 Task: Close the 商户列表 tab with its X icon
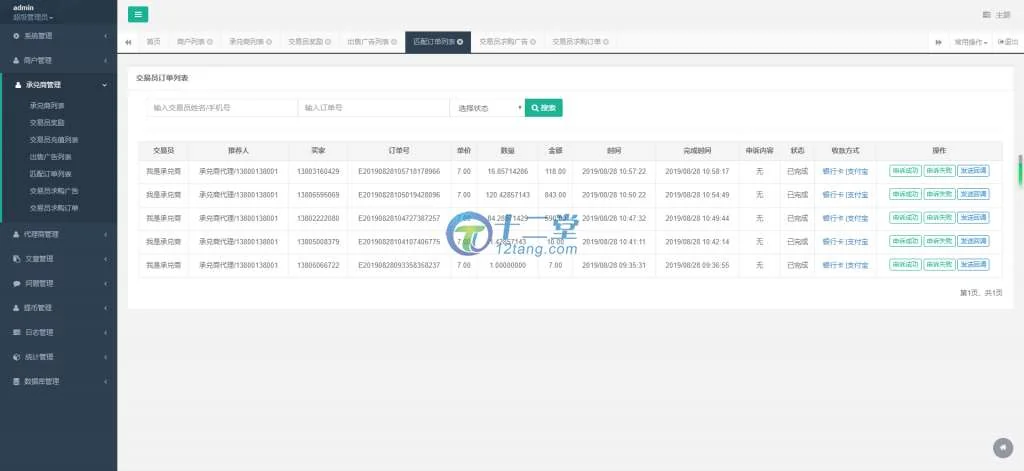pyautogui.click(x=213, y=42)
